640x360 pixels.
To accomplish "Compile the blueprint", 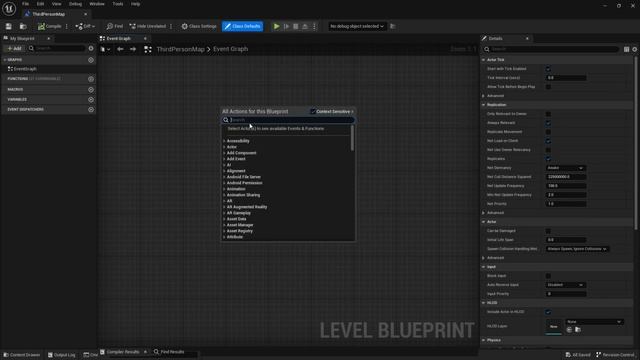I will 49,26.
